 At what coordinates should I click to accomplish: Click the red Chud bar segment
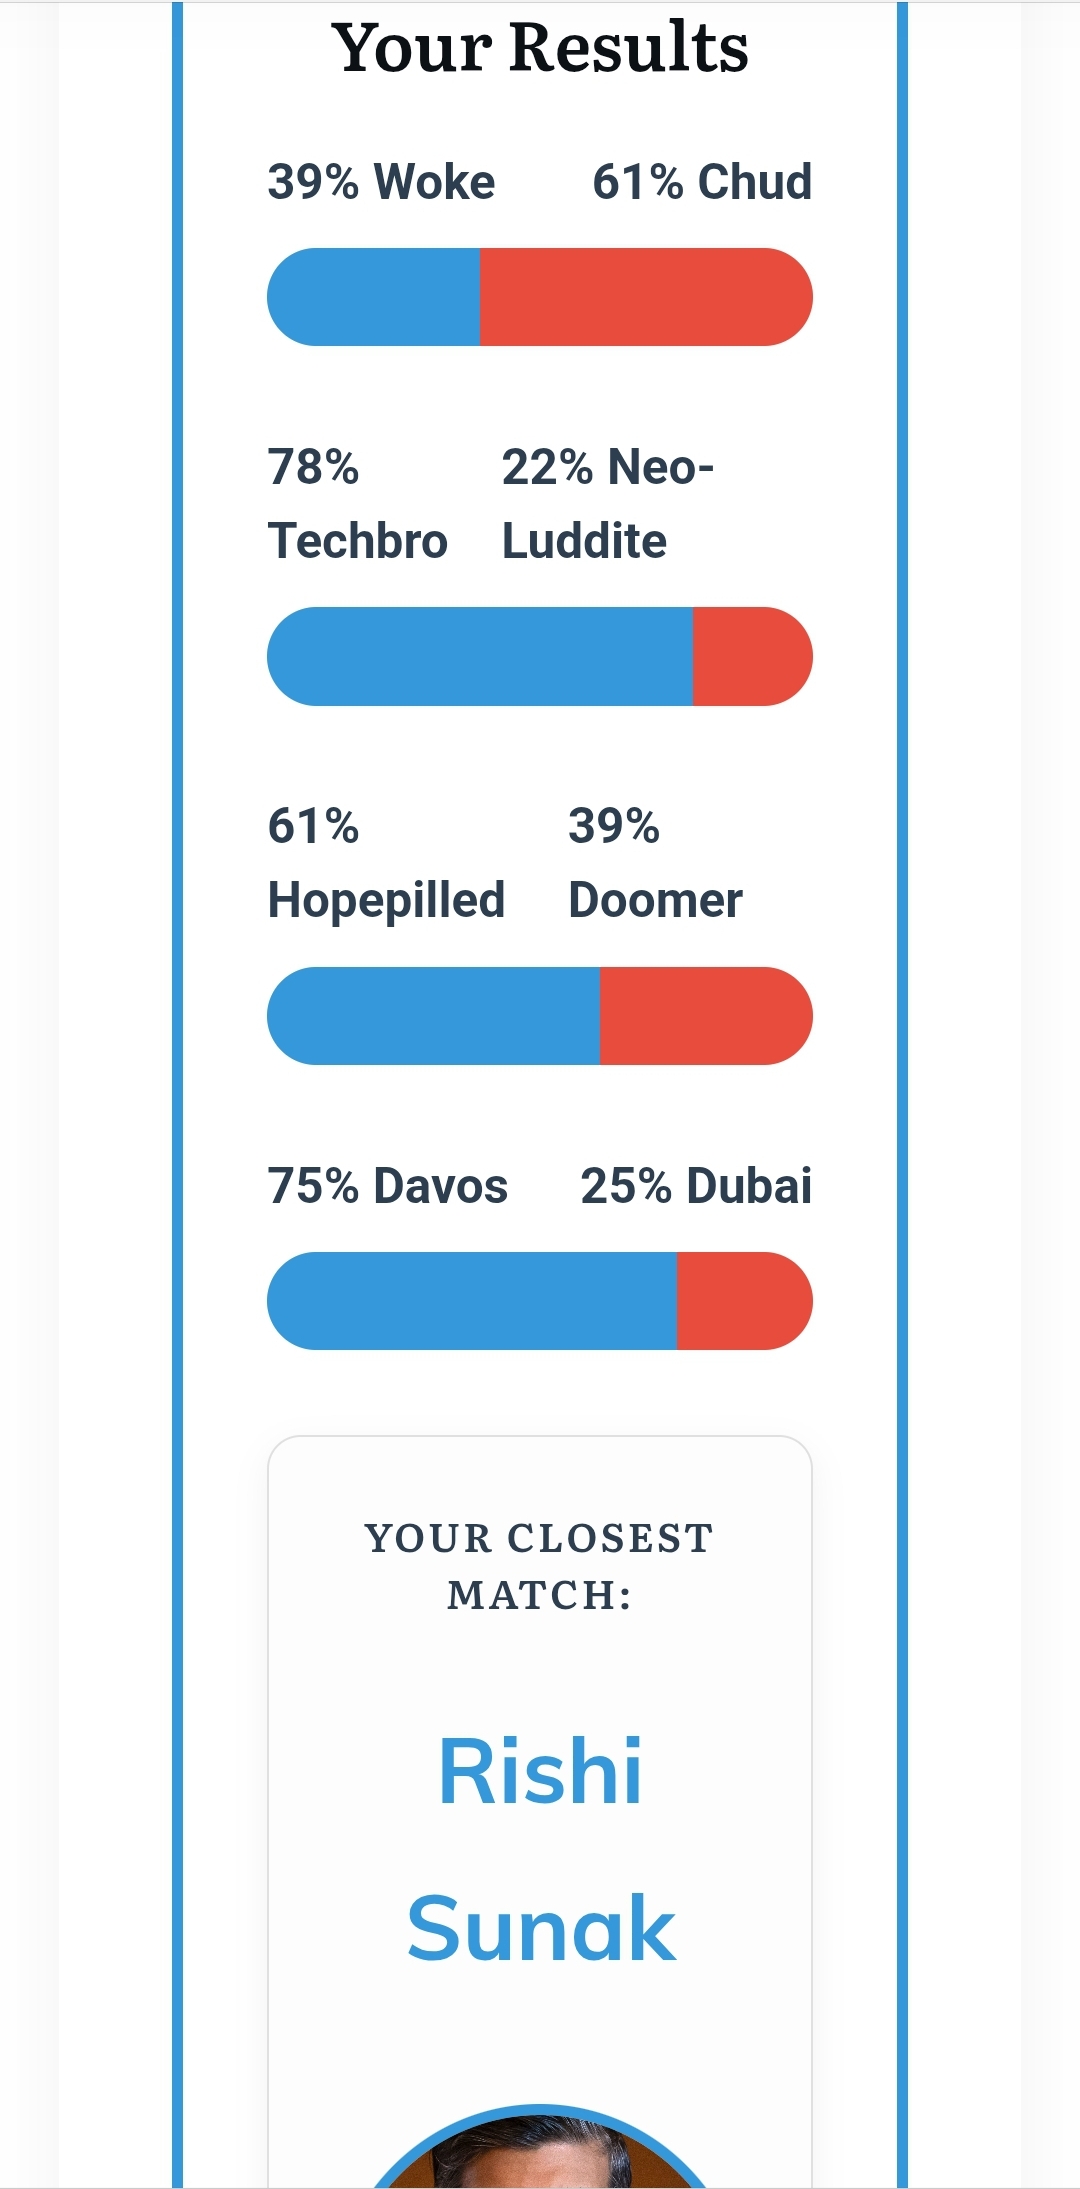(646, 297)
